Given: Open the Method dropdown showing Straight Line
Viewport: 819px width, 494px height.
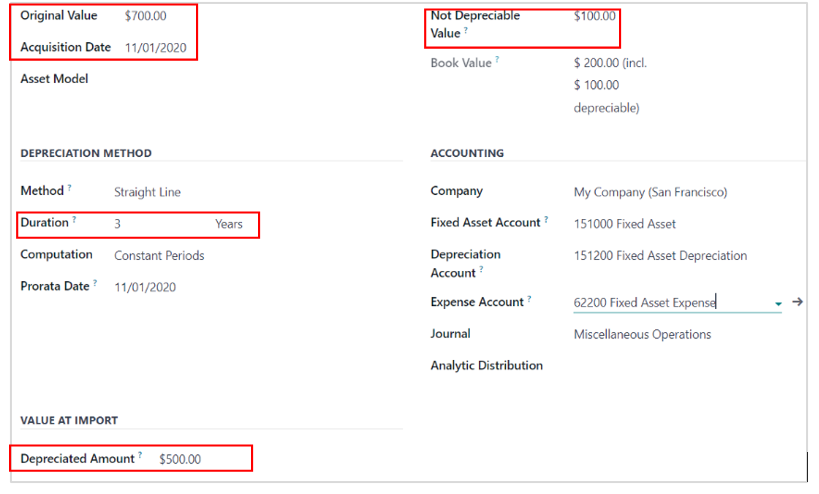Looking at the screenshot, I should tap(147, 192).
